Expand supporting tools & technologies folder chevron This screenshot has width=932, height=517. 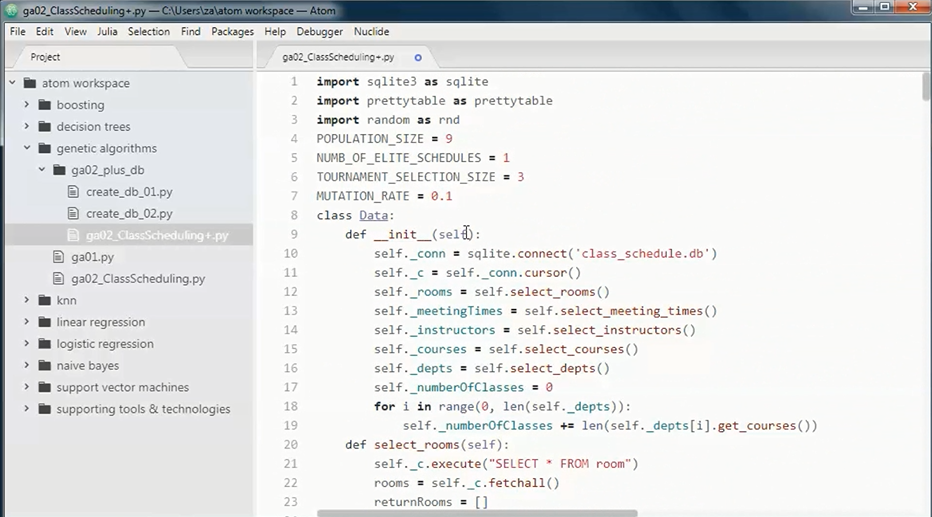point(27,409)
